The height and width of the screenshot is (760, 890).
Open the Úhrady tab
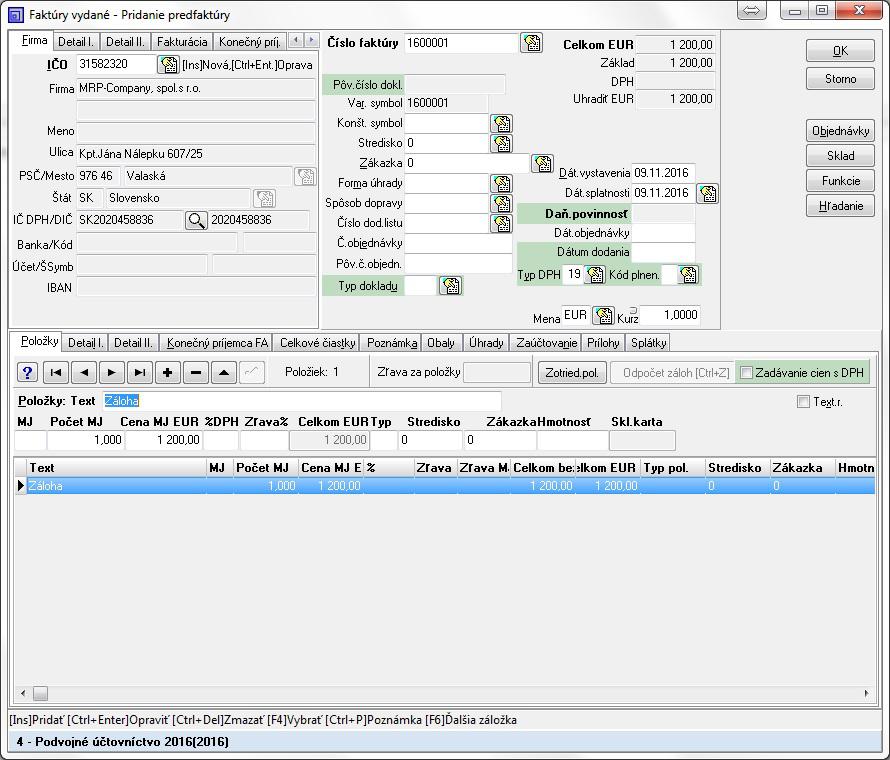pyautogui.click(x=486, y=343)
